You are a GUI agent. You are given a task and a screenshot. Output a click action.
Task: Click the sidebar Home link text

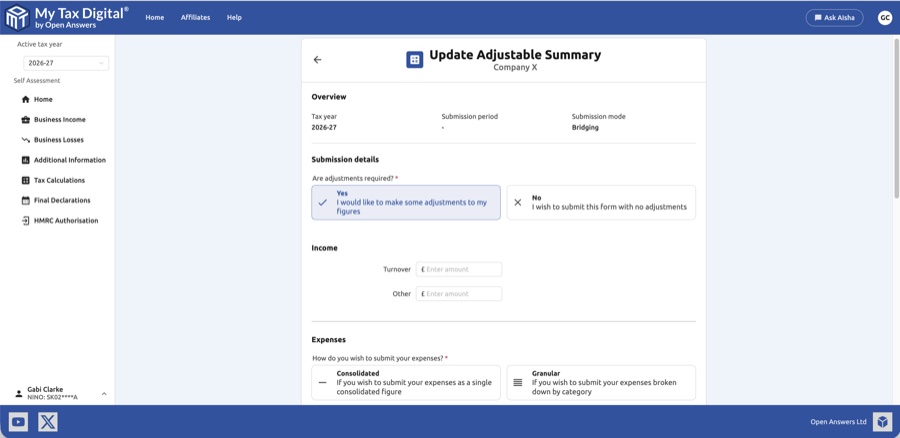[43, 99]
